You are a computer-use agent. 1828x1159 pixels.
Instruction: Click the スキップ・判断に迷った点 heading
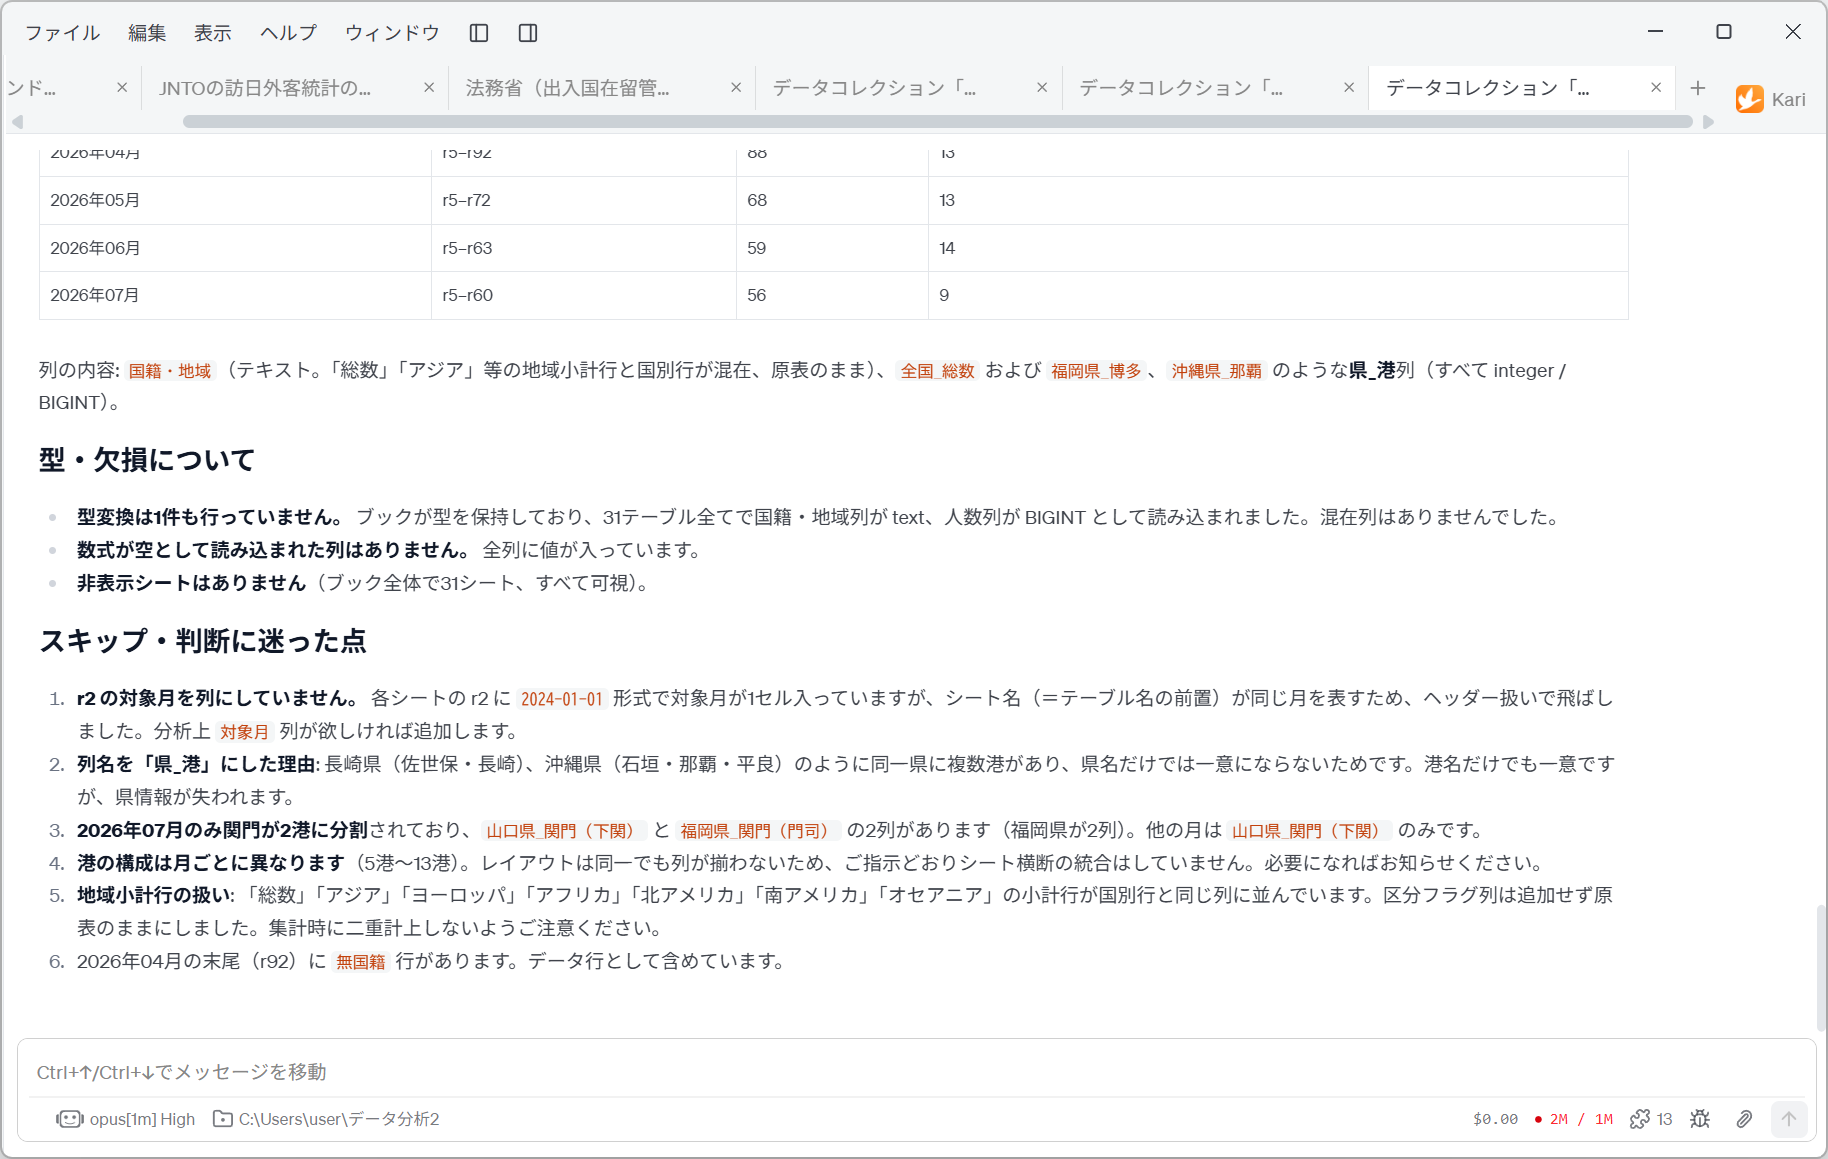(203, 641)
